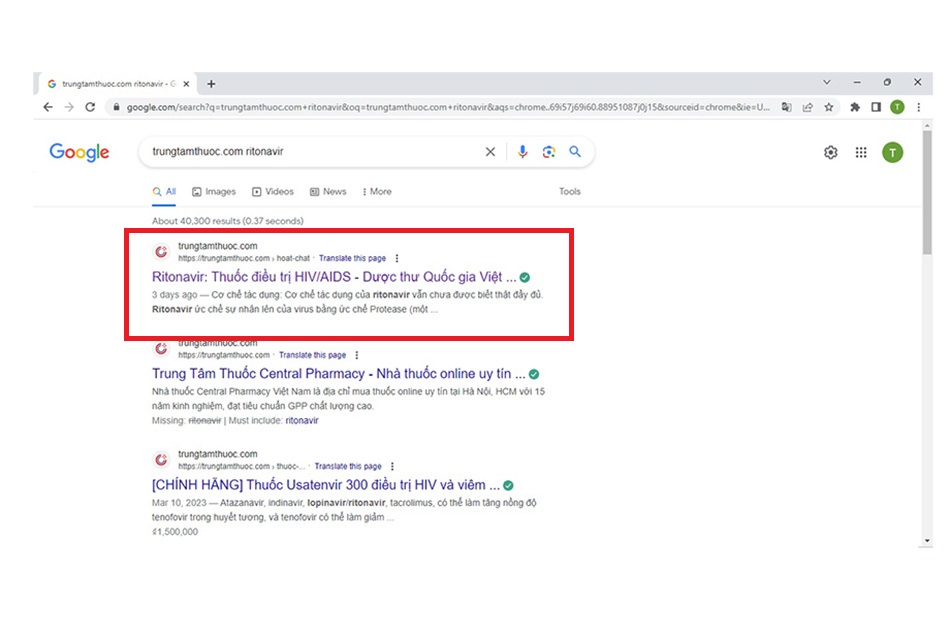Open the Tools filter options

click(570, 191)
